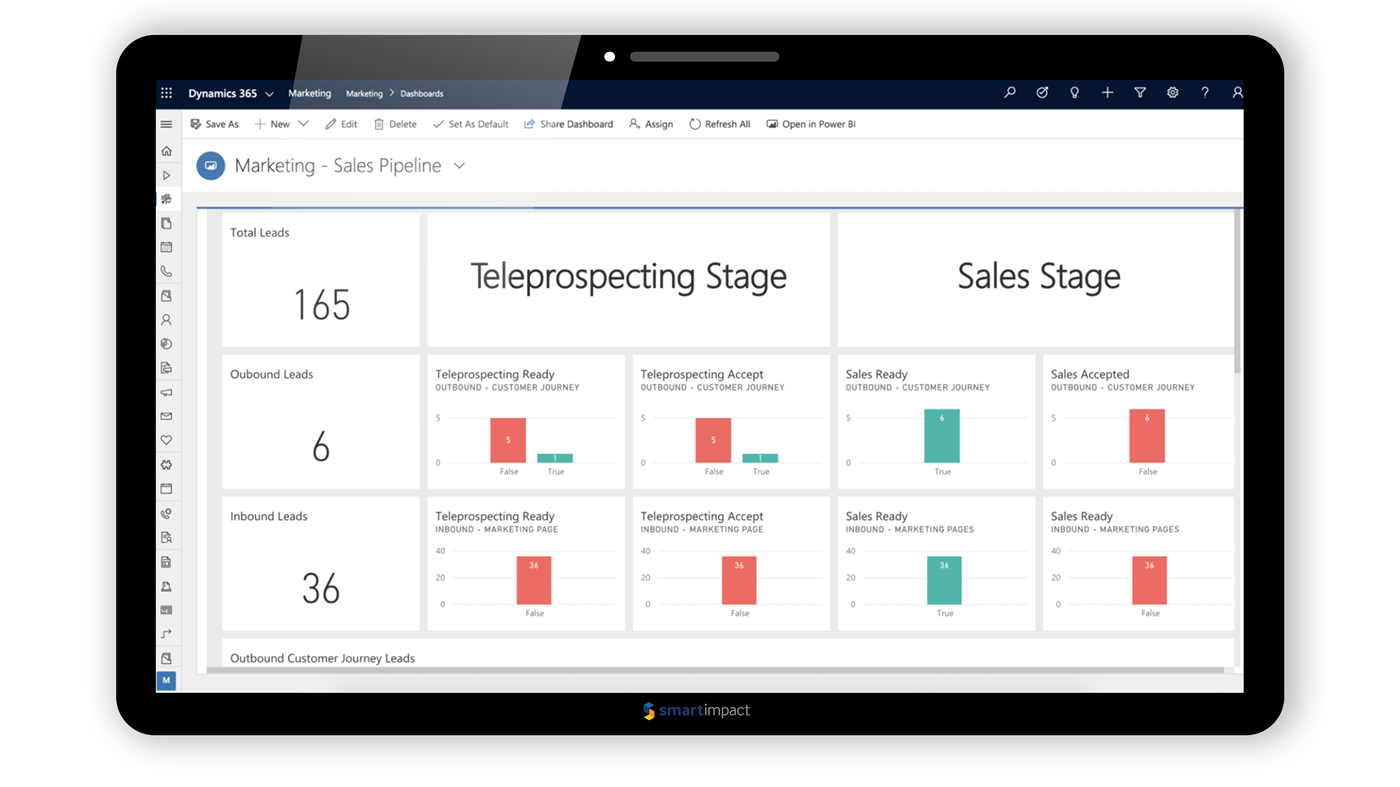Screen dimensions: 1400x787
Task: Open the app launcher waffle grid
Action: click(166, 93)
